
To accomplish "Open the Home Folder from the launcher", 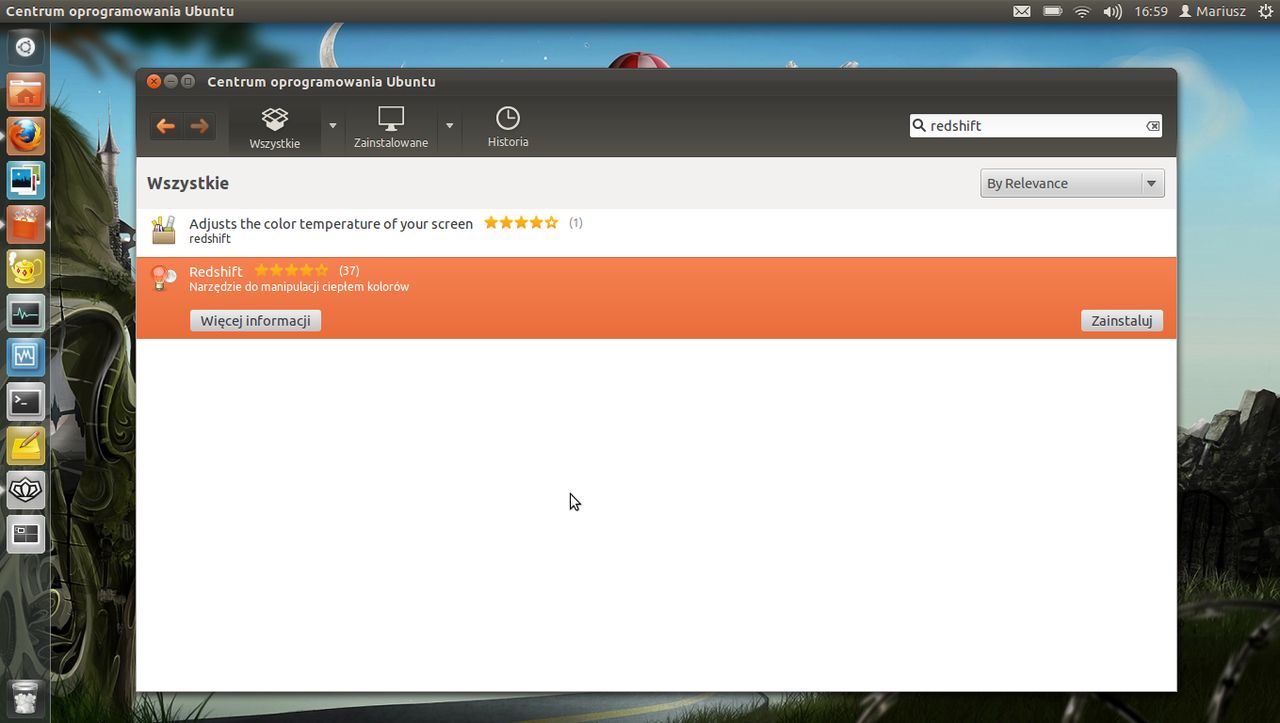I will (x=26, y=92).
